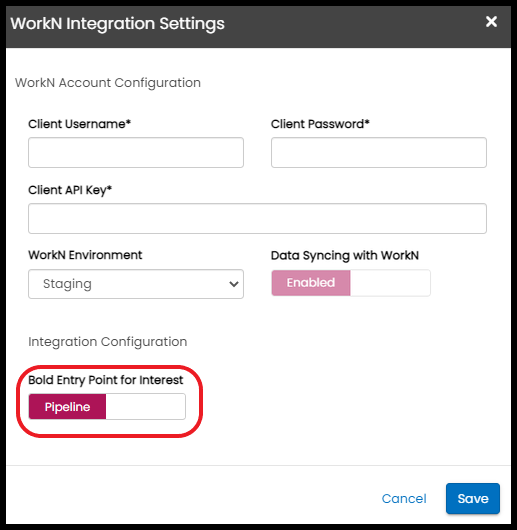Image resolution: width=517 pixels, height=530 pixels.
Task: Click the Client Username* label
Action: tap(79, 124)
